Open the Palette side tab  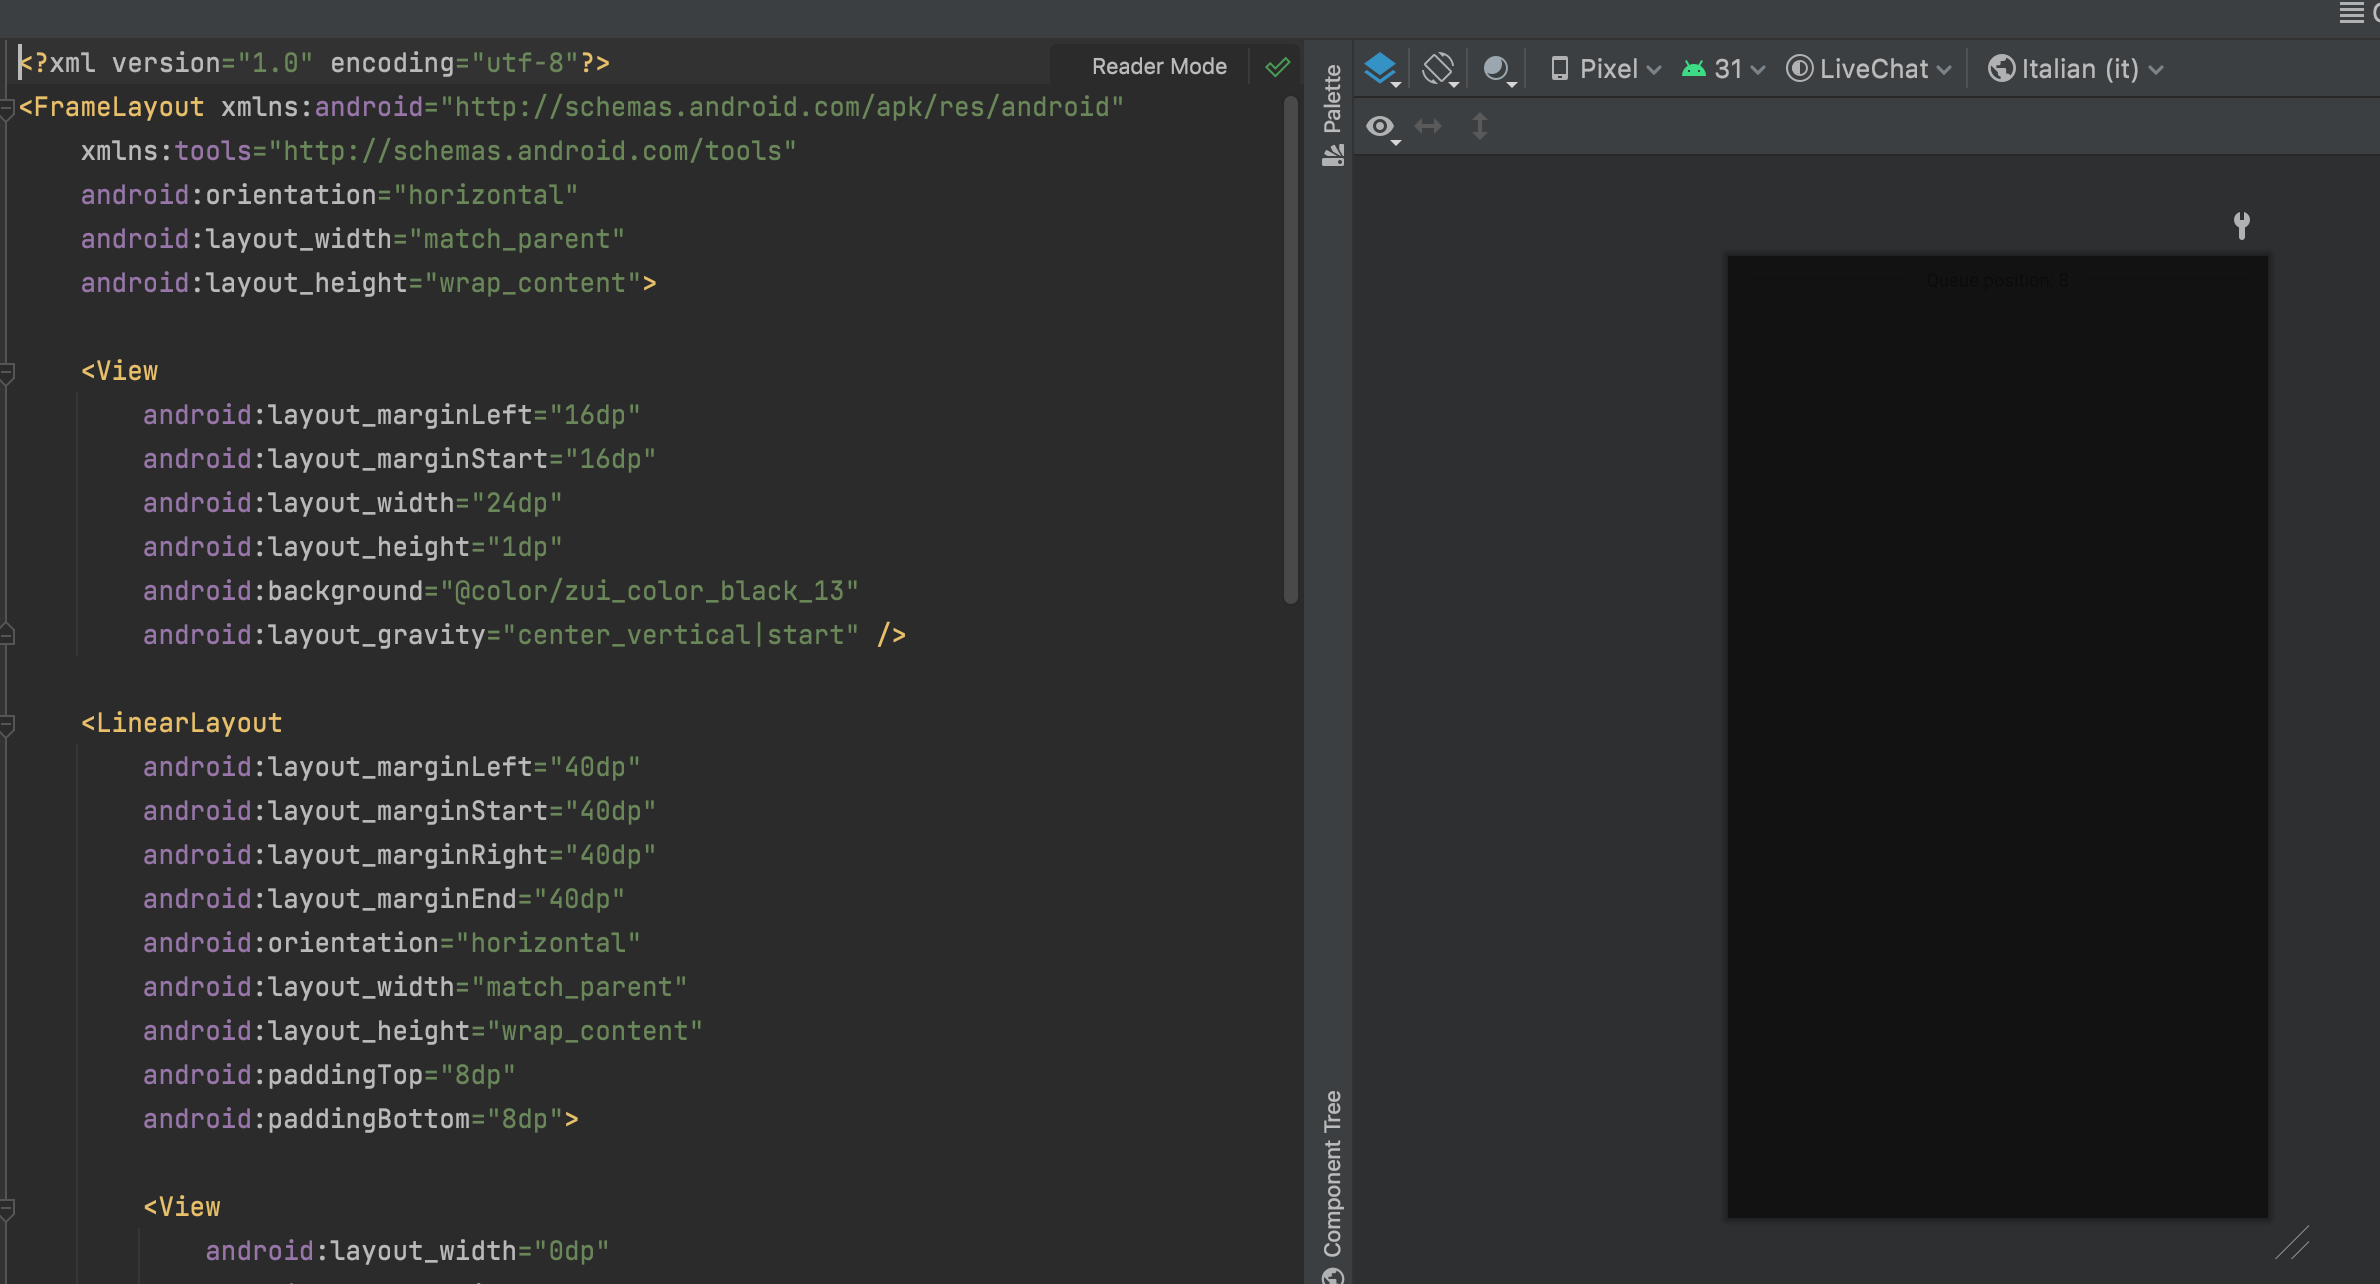click(1332, 112)
